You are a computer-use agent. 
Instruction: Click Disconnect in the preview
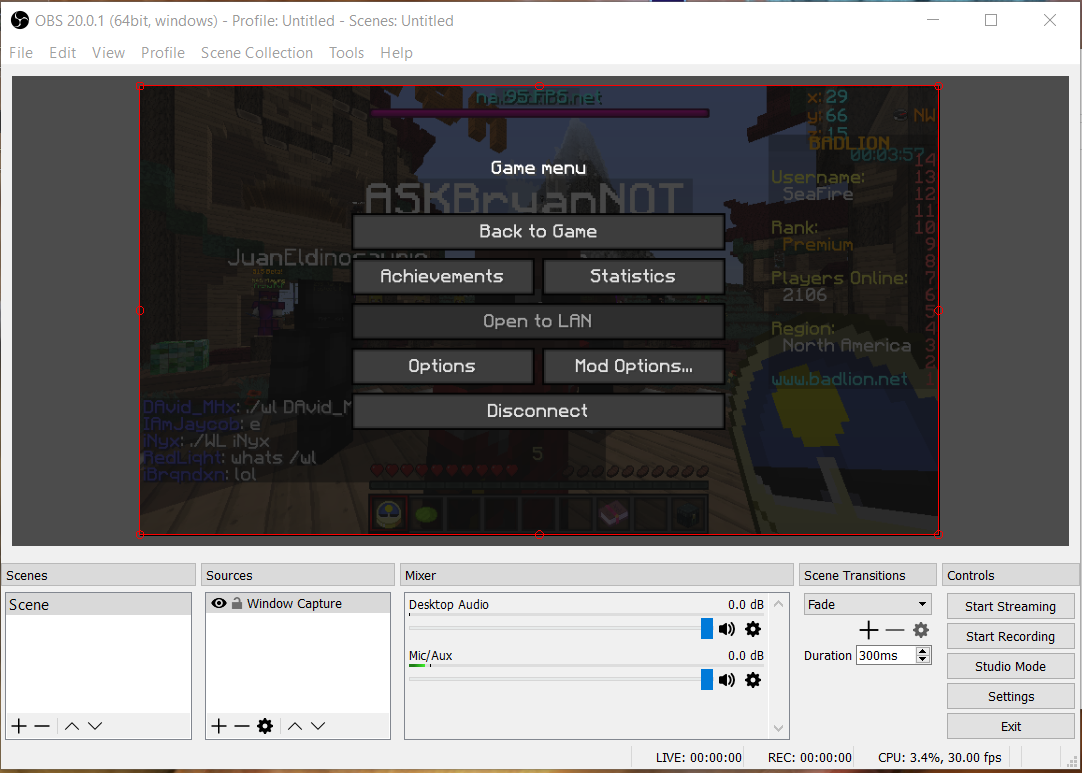pyautogui.click(x=538, y=411)
